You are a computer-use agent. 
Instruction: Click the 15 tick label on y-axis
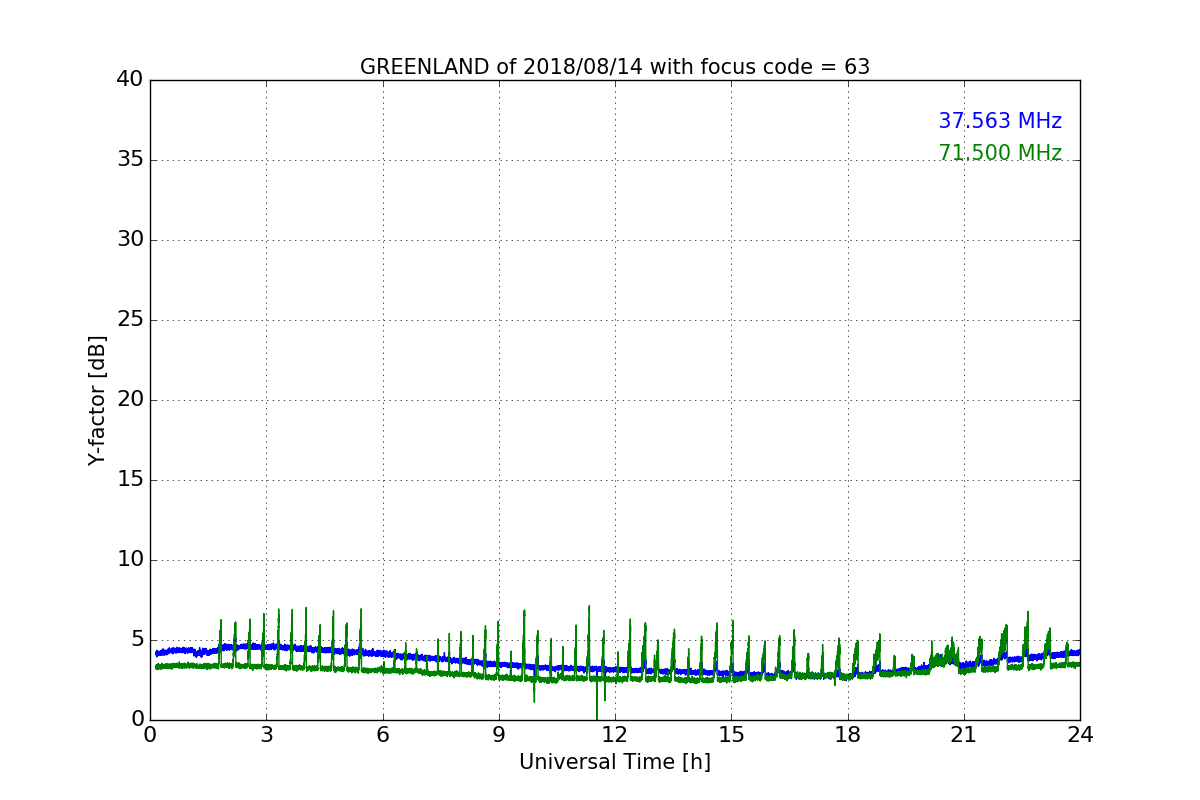click(x=130, y=480)
